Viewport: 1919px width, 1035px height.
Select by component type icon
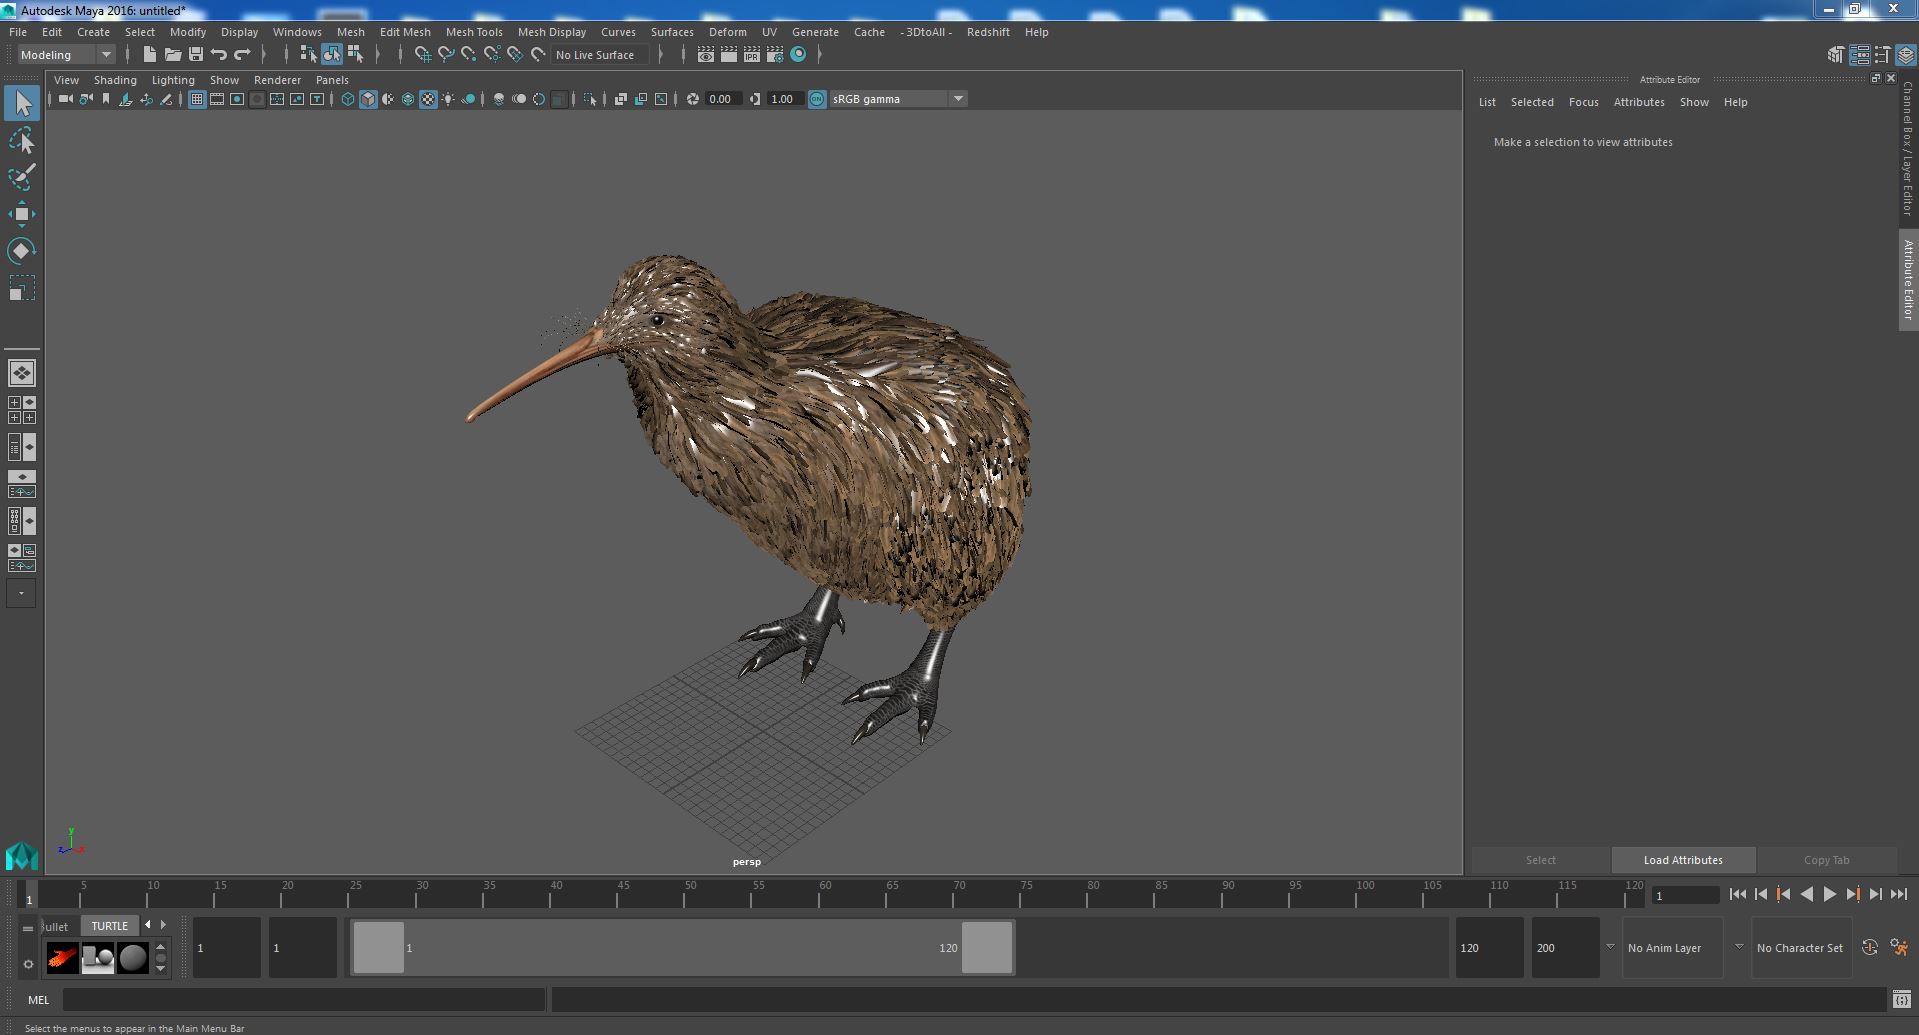pyautogui.click(x=355, y=55)
